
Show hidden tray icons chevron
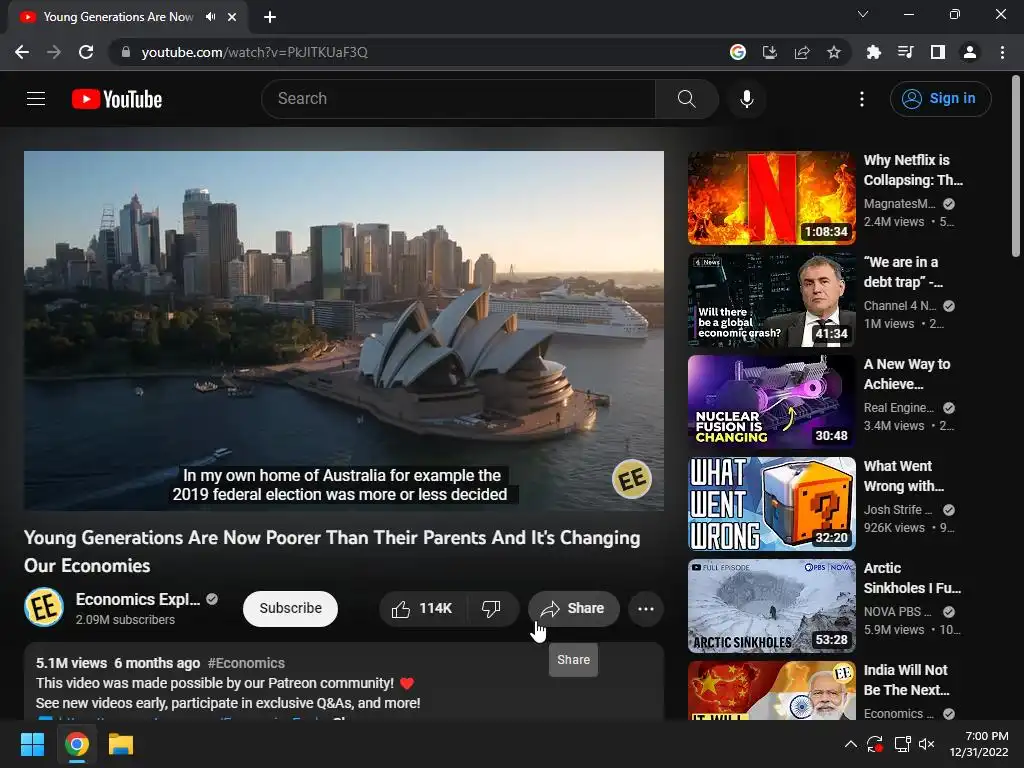(850, 744)
